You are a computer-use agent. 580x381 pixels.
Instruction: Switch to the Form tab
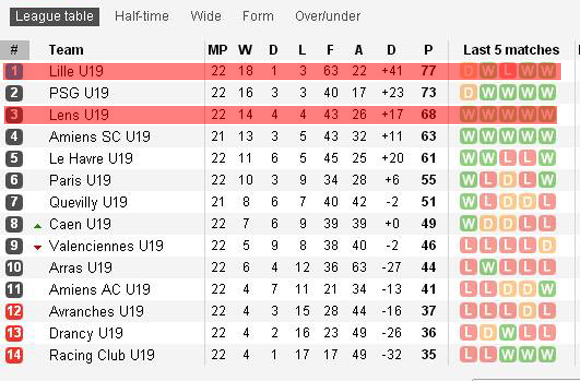258,16
